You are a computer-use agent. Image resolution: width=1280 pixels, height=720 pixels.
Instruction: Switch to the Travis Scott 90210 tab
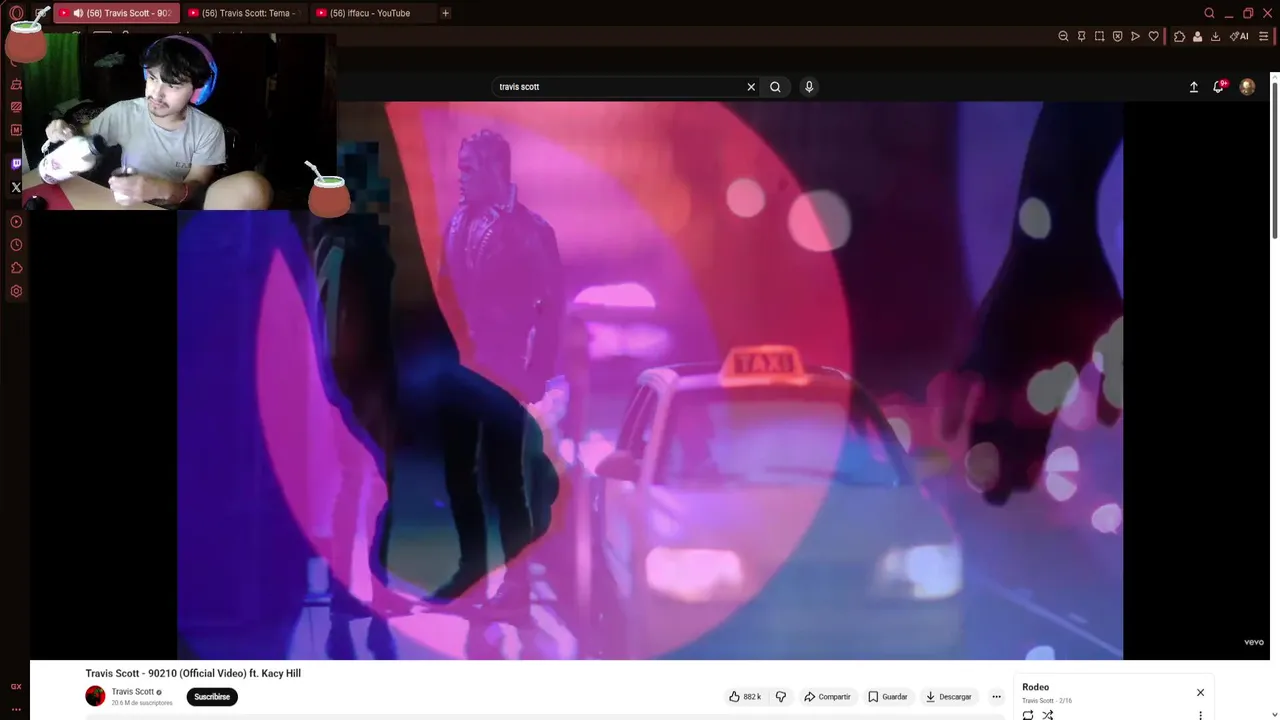tap(116, 13)
